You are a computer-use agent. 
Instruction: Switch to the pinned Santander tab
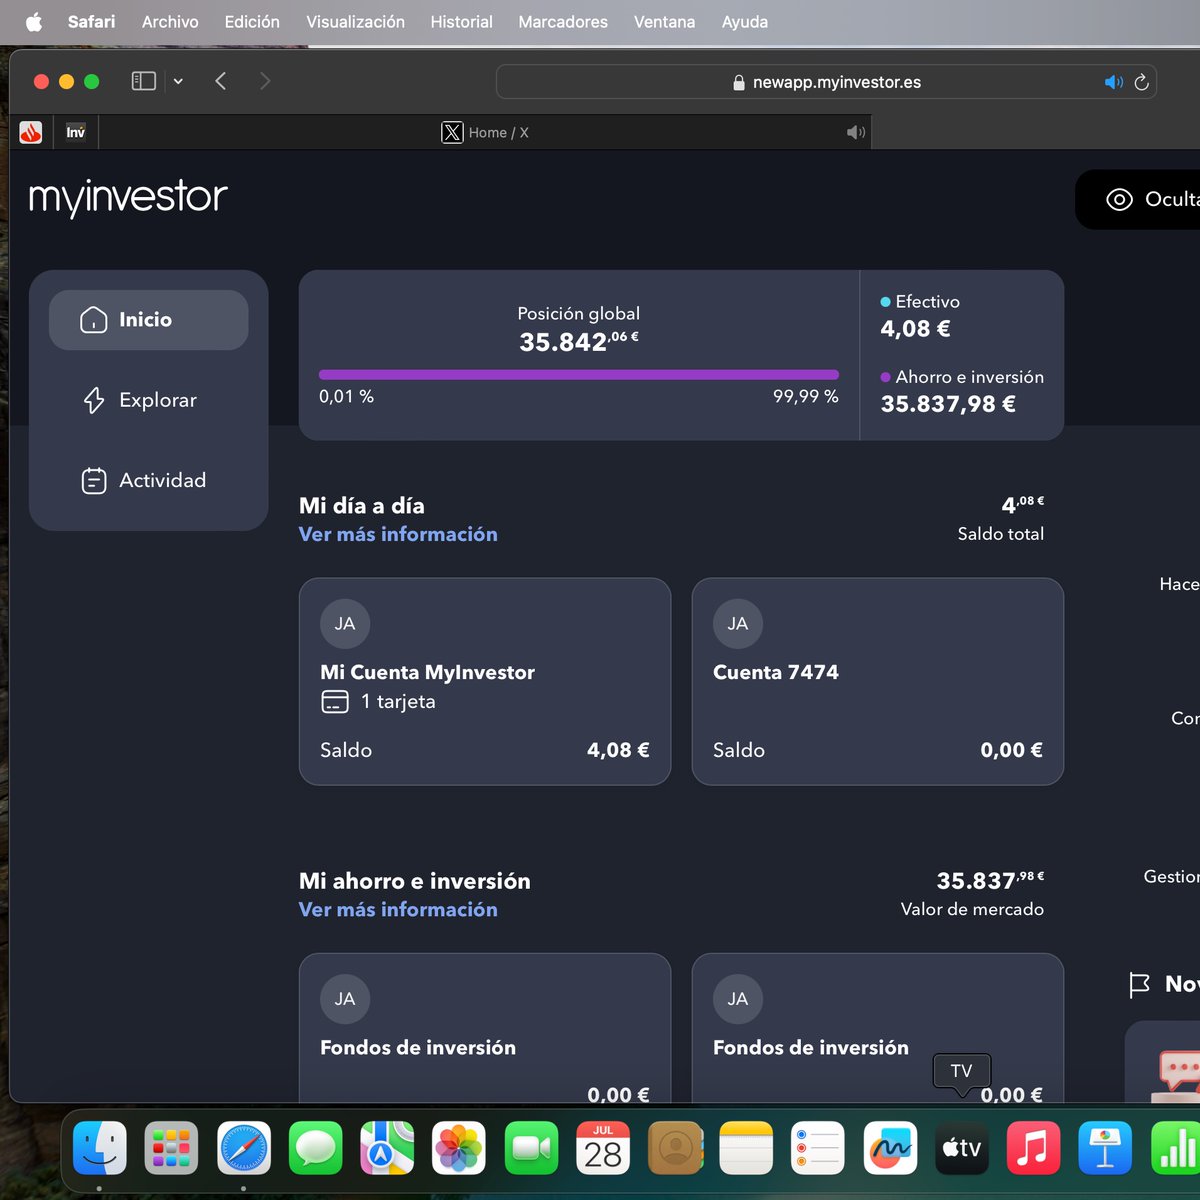point(31,132)
